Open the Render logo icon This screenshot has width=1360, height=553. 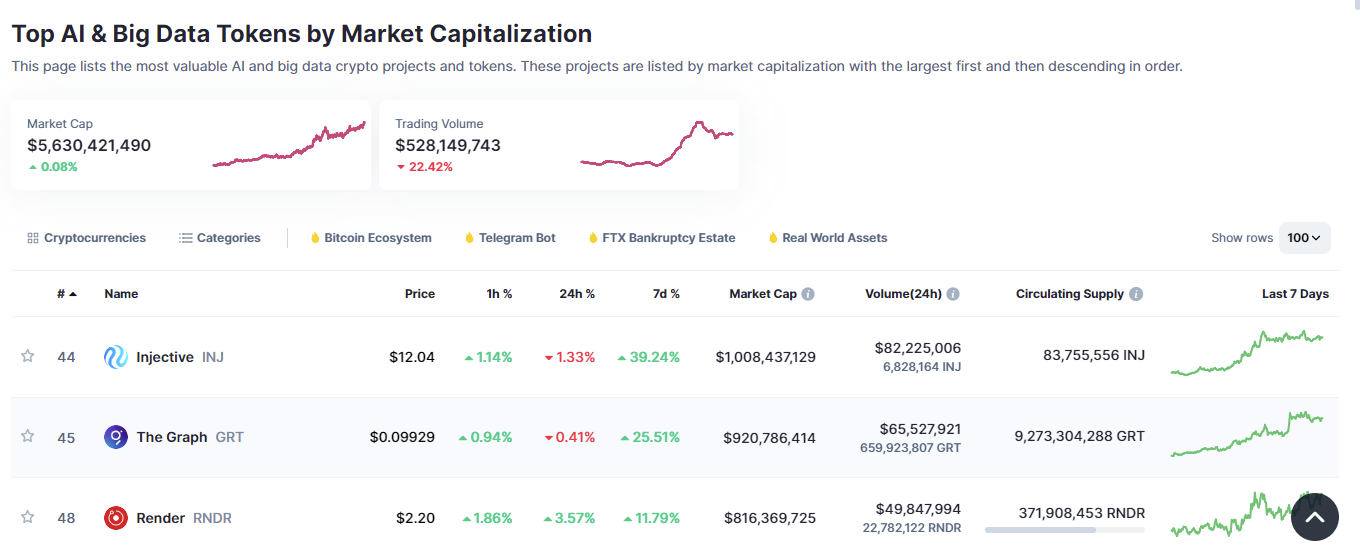click(x=116, y=518)
